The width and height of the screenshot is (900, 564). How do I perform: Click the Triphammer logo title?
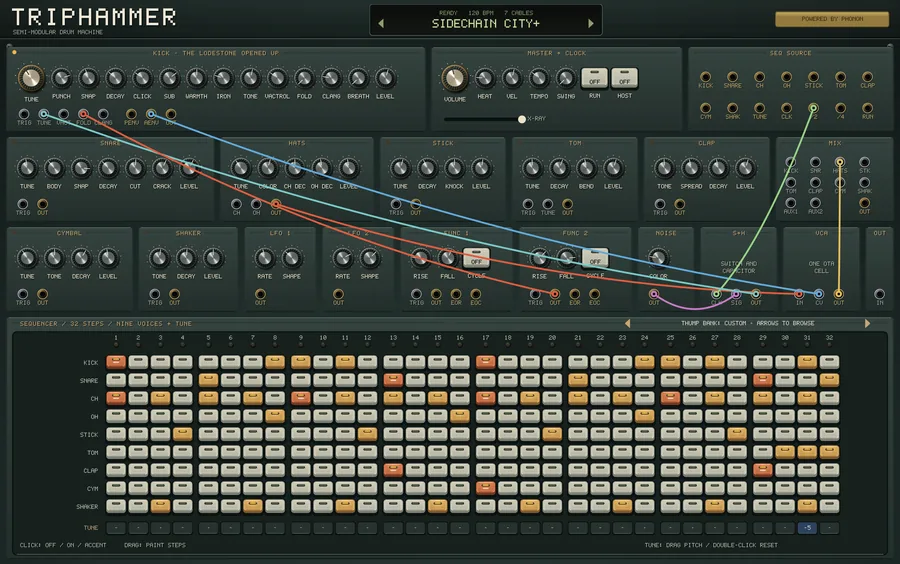point(94,17)
